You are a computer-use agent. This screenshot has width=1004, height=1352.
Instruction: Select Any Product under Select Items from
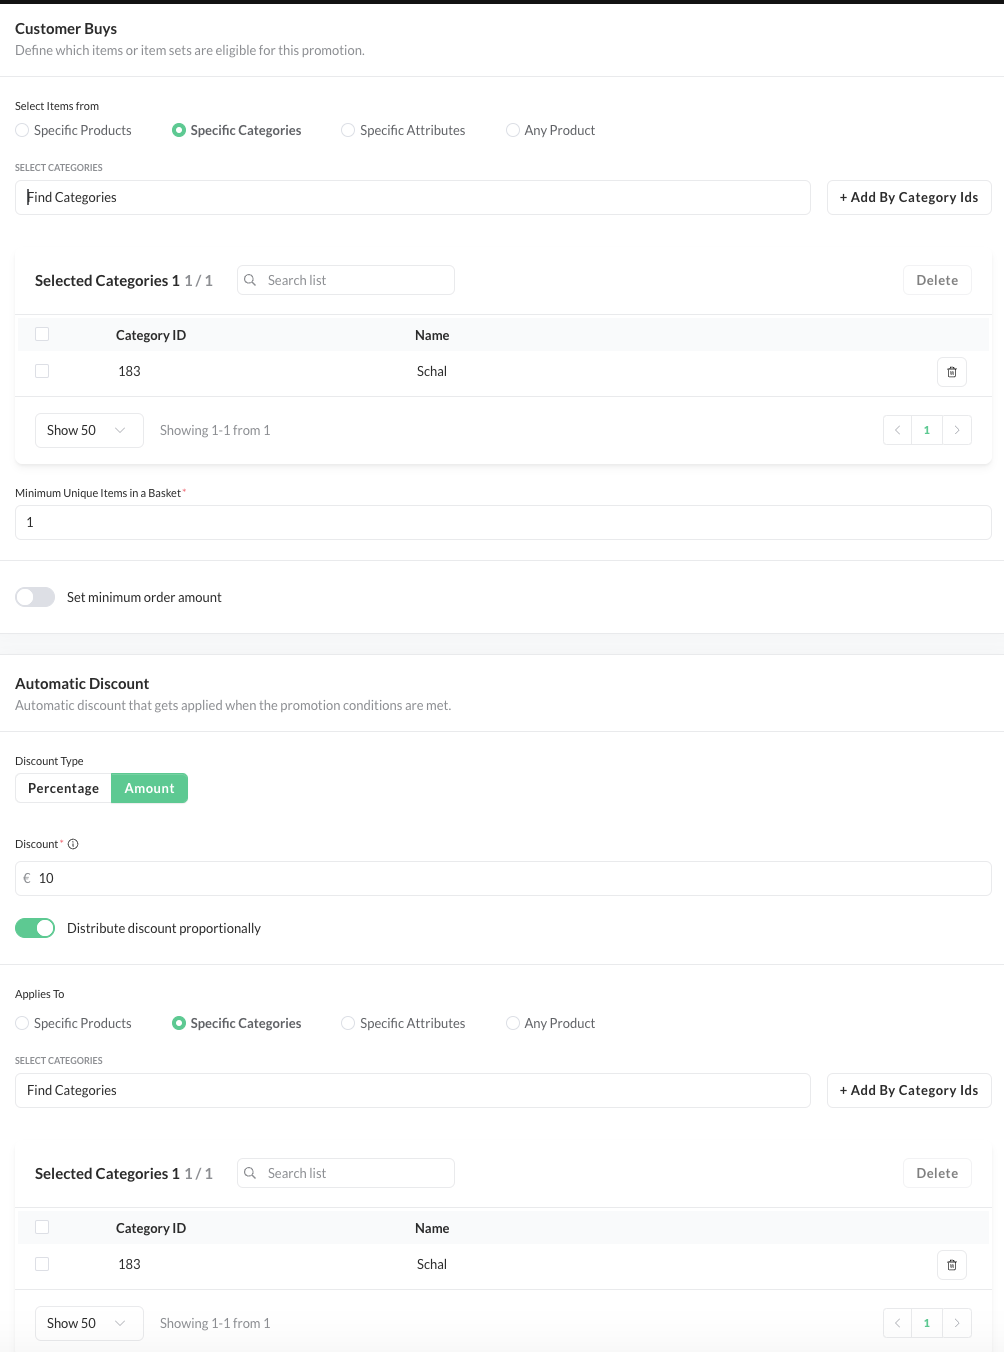click(513, 130)
